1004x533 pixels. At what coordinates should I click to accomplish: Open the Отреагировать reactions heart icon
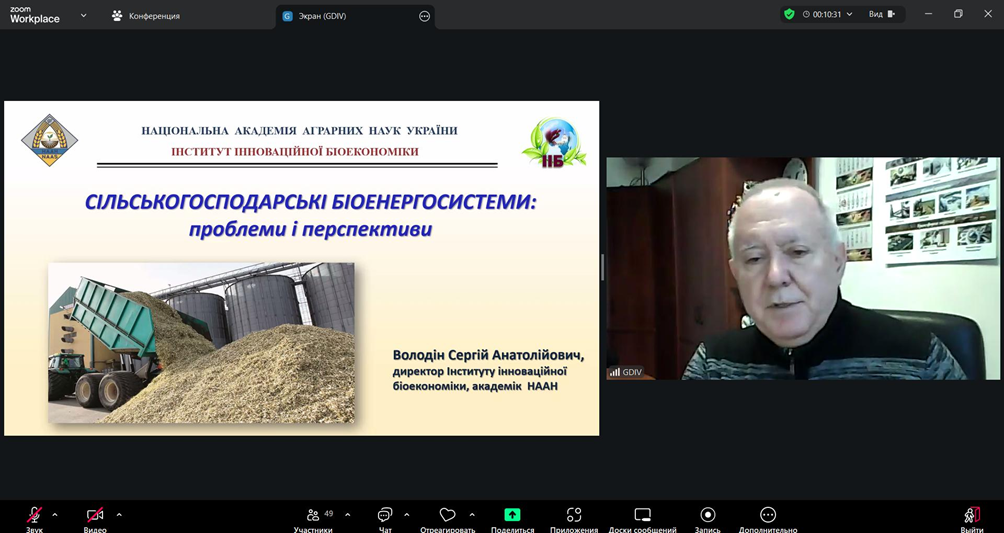[x=447, y=516]
